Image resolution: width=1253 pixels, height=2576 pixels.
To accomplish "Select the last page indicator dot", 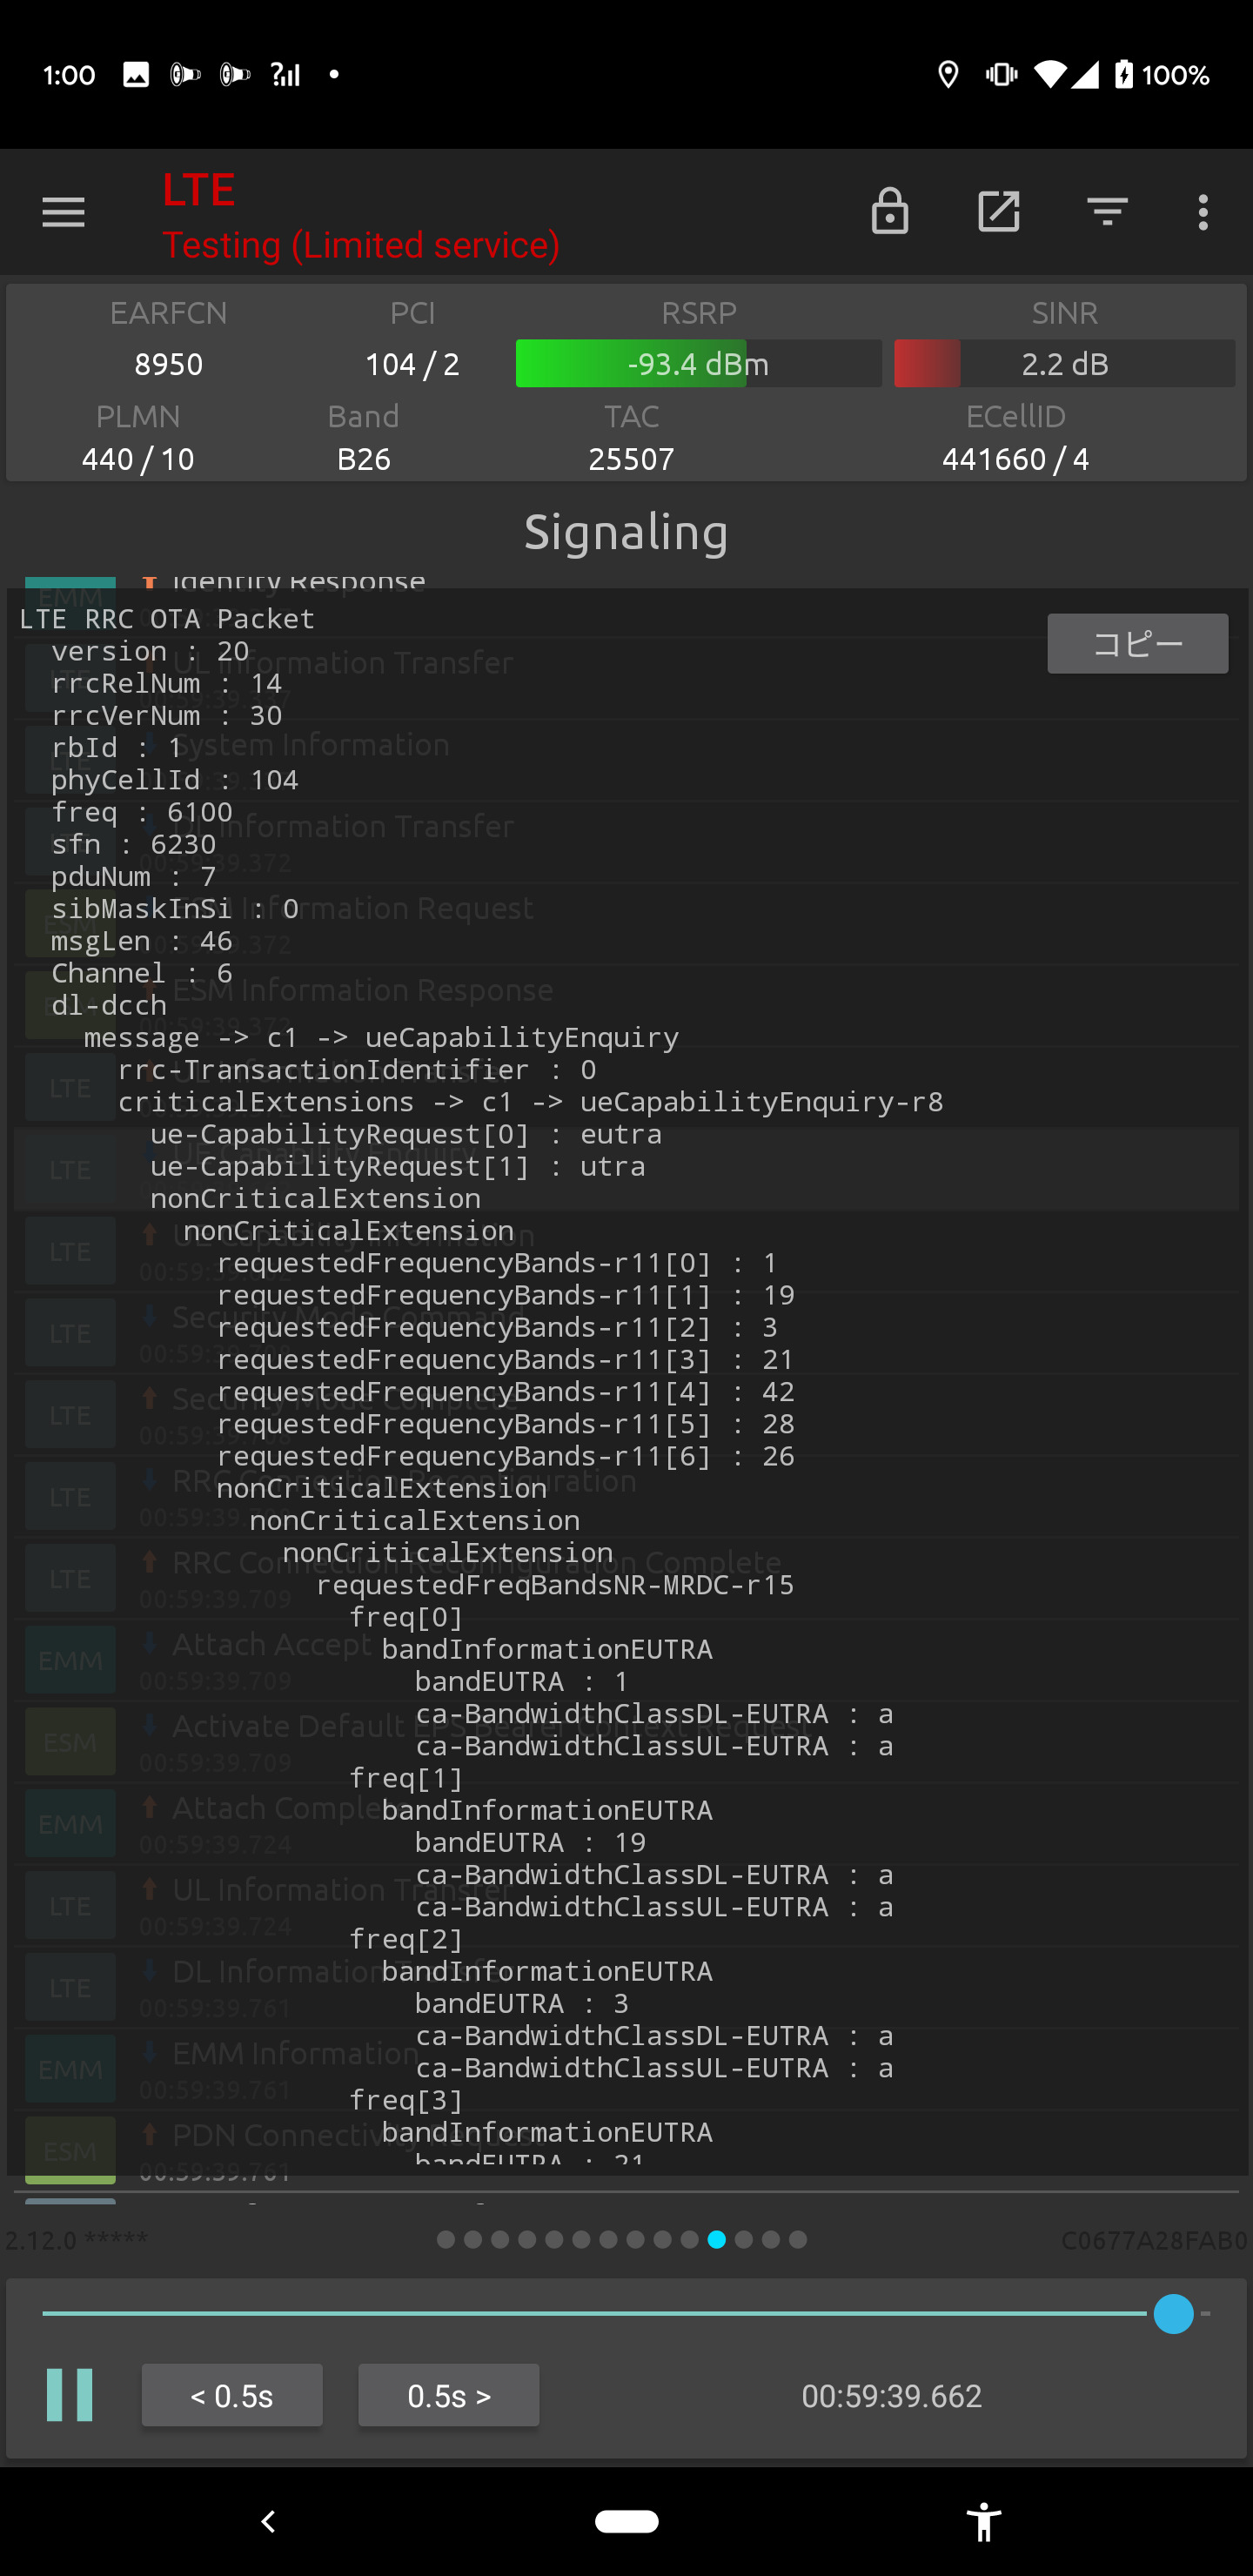I will (798, 2239).
